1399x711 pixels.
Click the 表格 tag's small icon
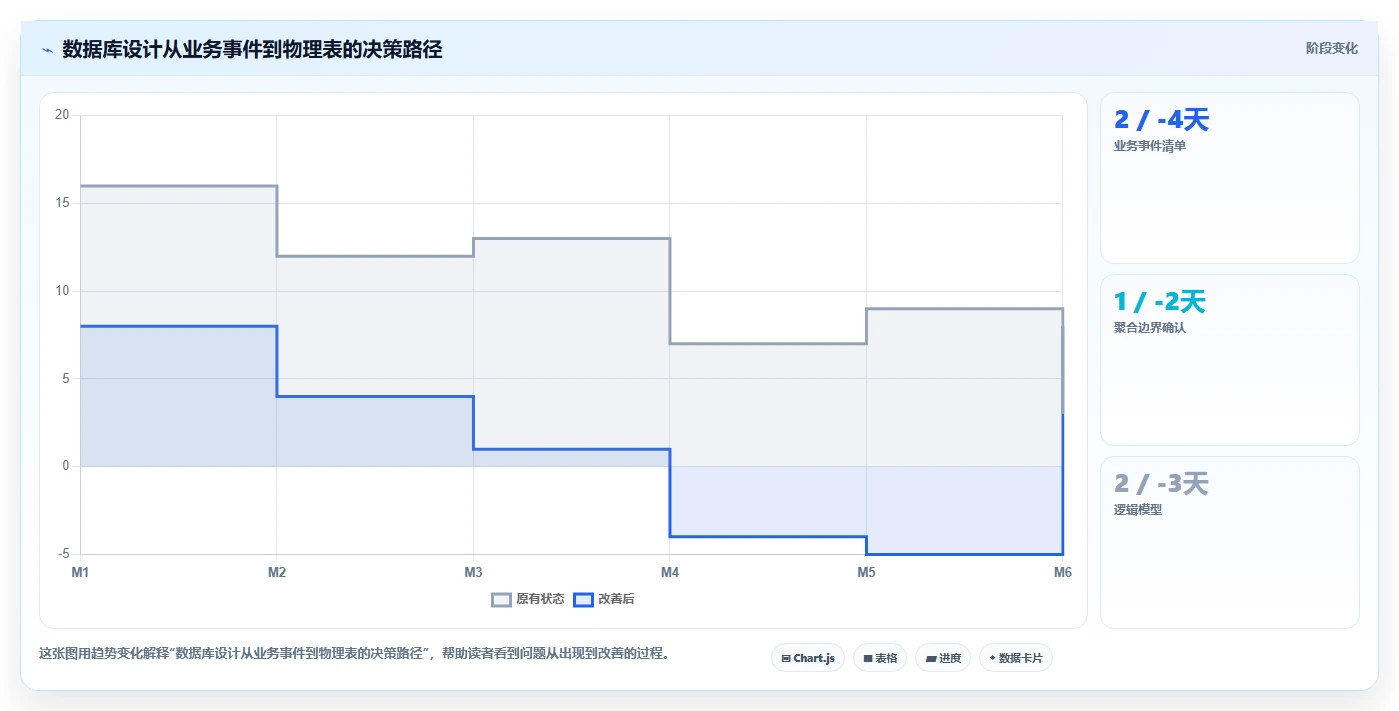click(868, 659)
